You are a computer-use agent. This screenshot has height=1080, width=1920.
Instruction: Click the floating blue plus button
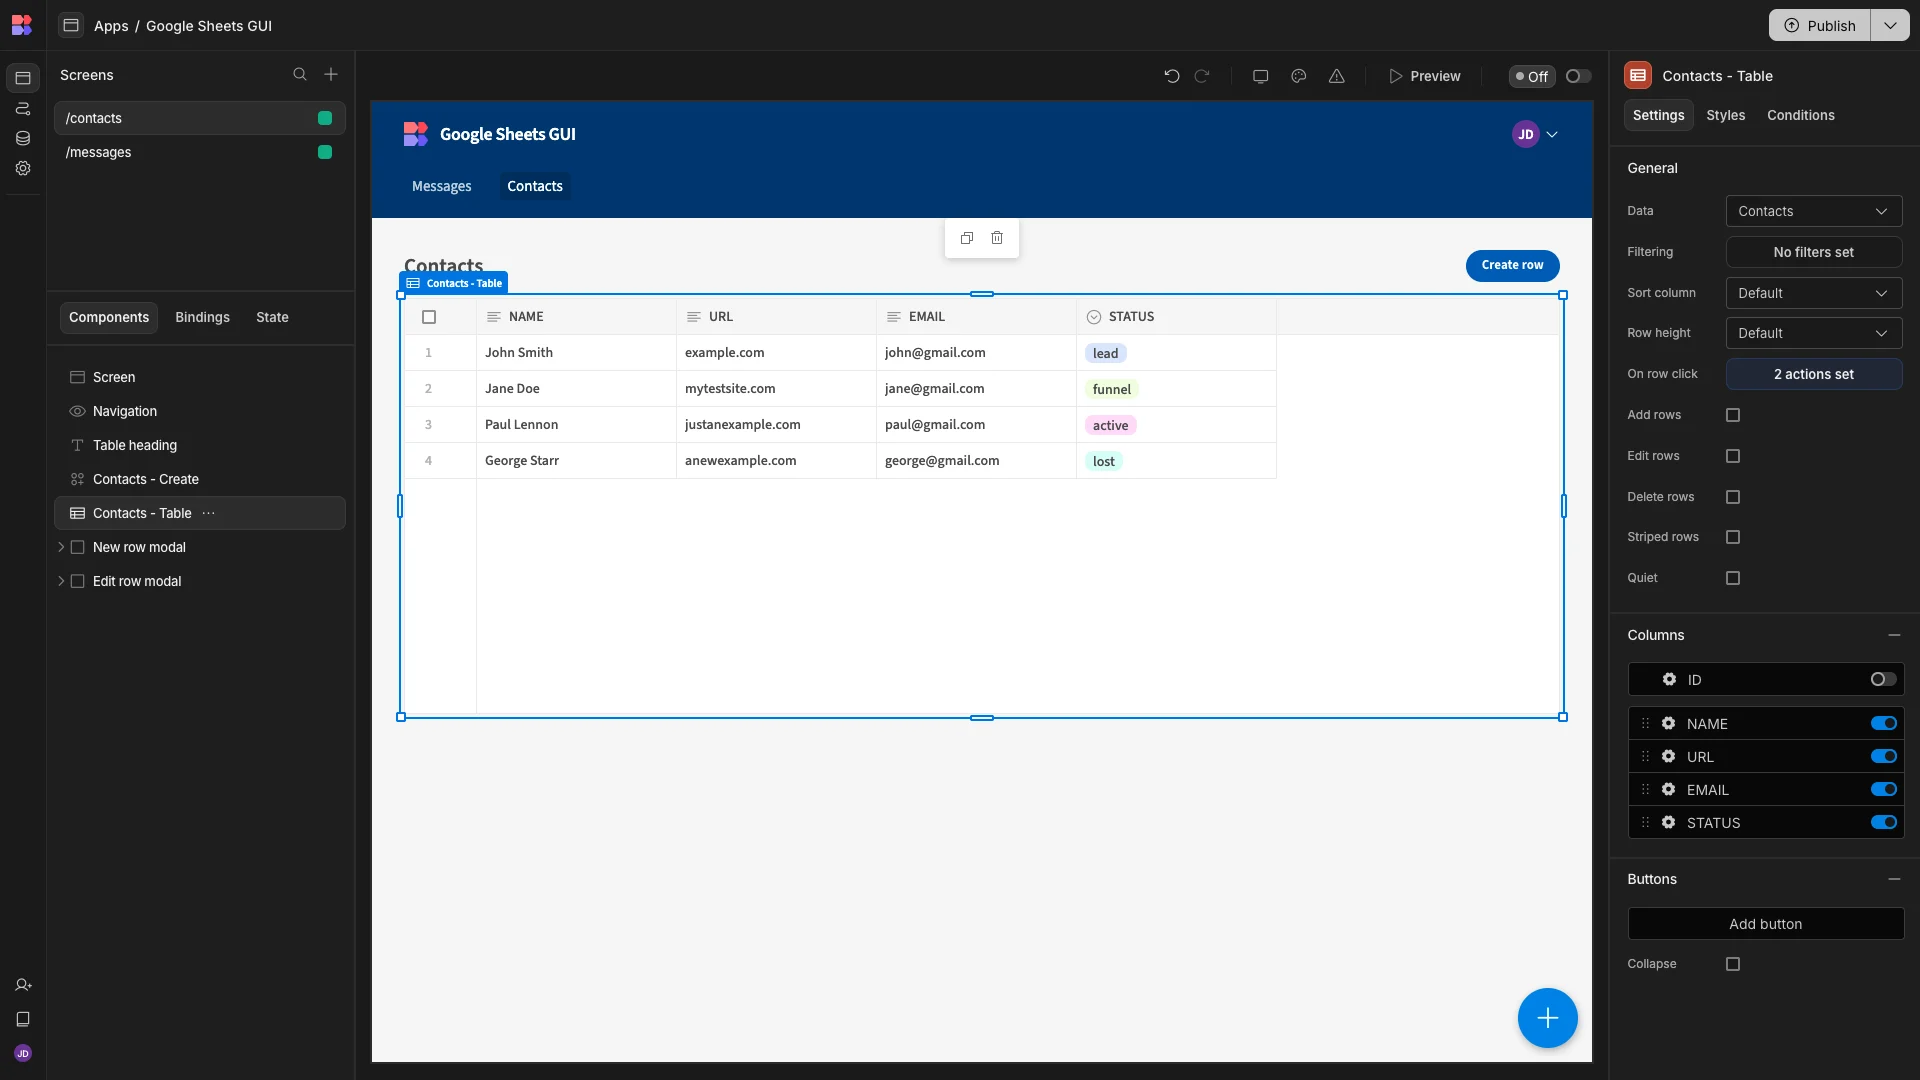point(1548,1018)
